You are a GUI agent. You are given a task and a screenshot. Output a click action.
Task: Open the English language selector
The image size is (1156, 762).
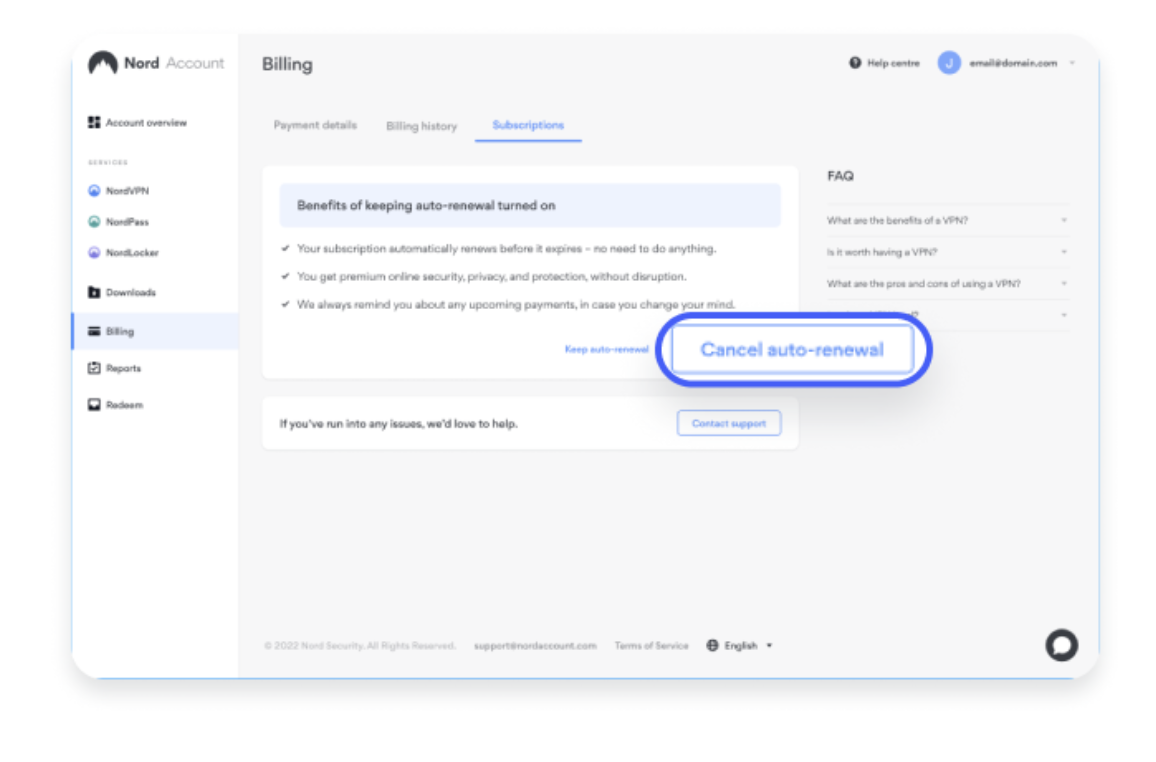(x=740, y=646)
